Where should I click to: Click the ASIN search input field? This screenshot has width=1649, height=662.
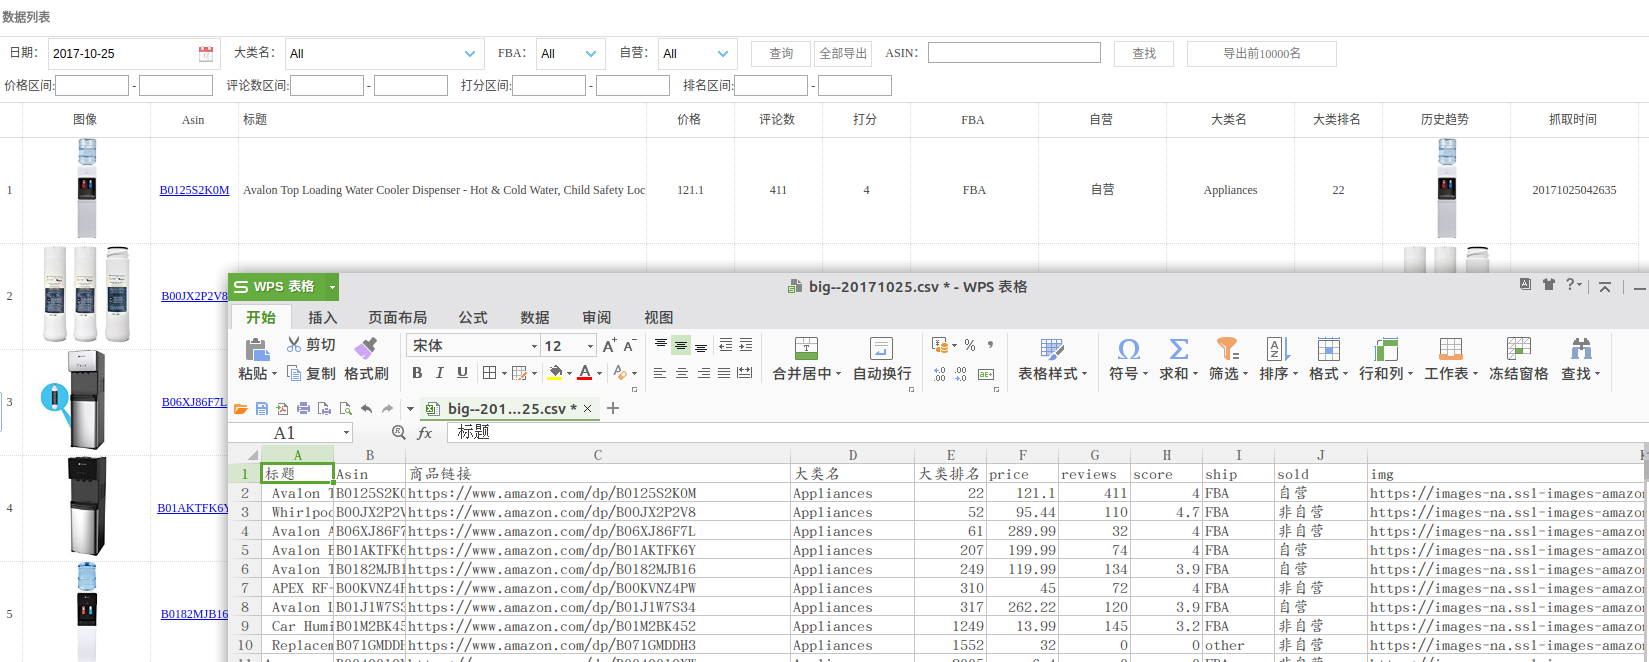tap(1014, 52)
